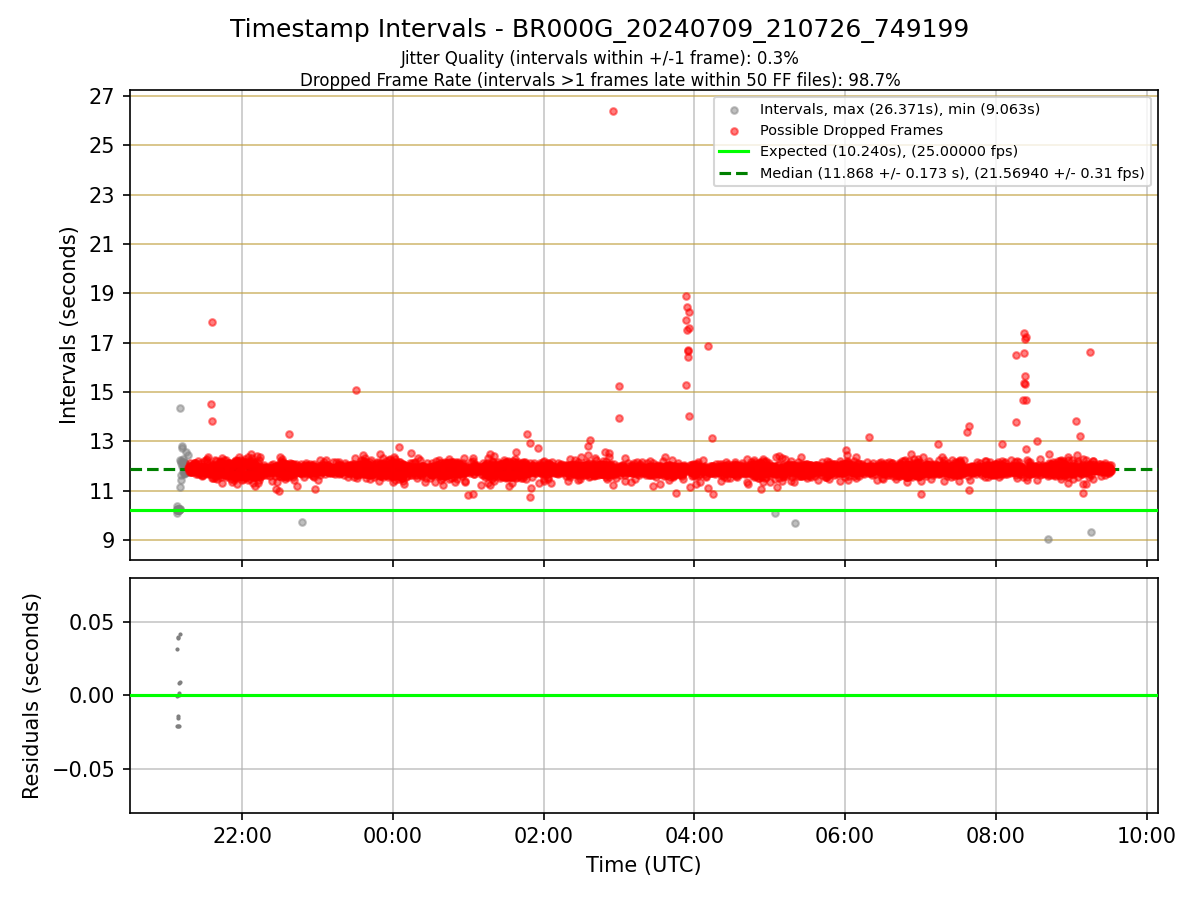Click the plot title 'Timestamp Intervals - BR000G_20240709_210726_749199'
Screen dimensions: 1200x900
(599, 29)
